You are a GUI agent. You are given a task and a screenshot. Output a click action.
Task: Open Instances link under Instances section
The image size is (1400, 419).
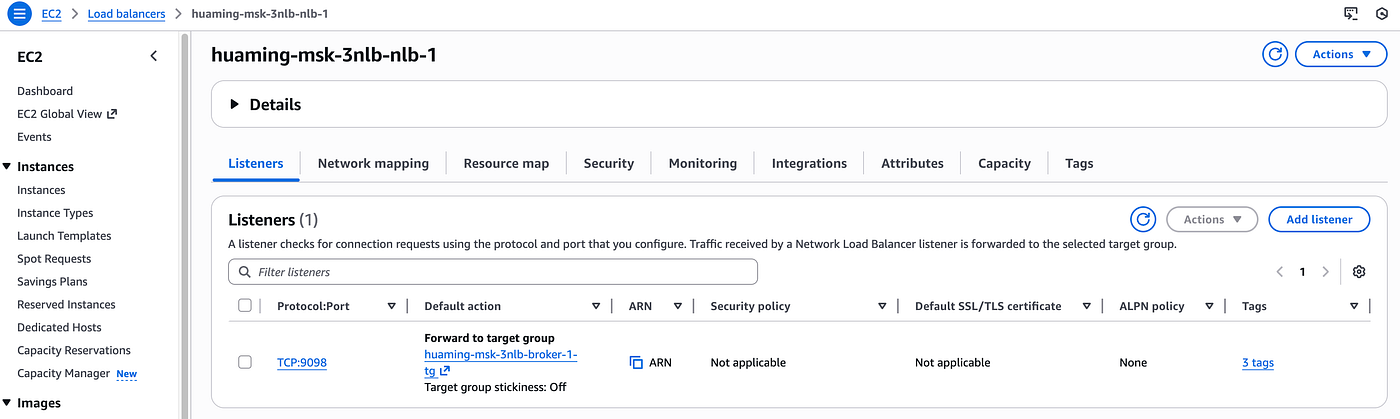(x=41, y=190)
